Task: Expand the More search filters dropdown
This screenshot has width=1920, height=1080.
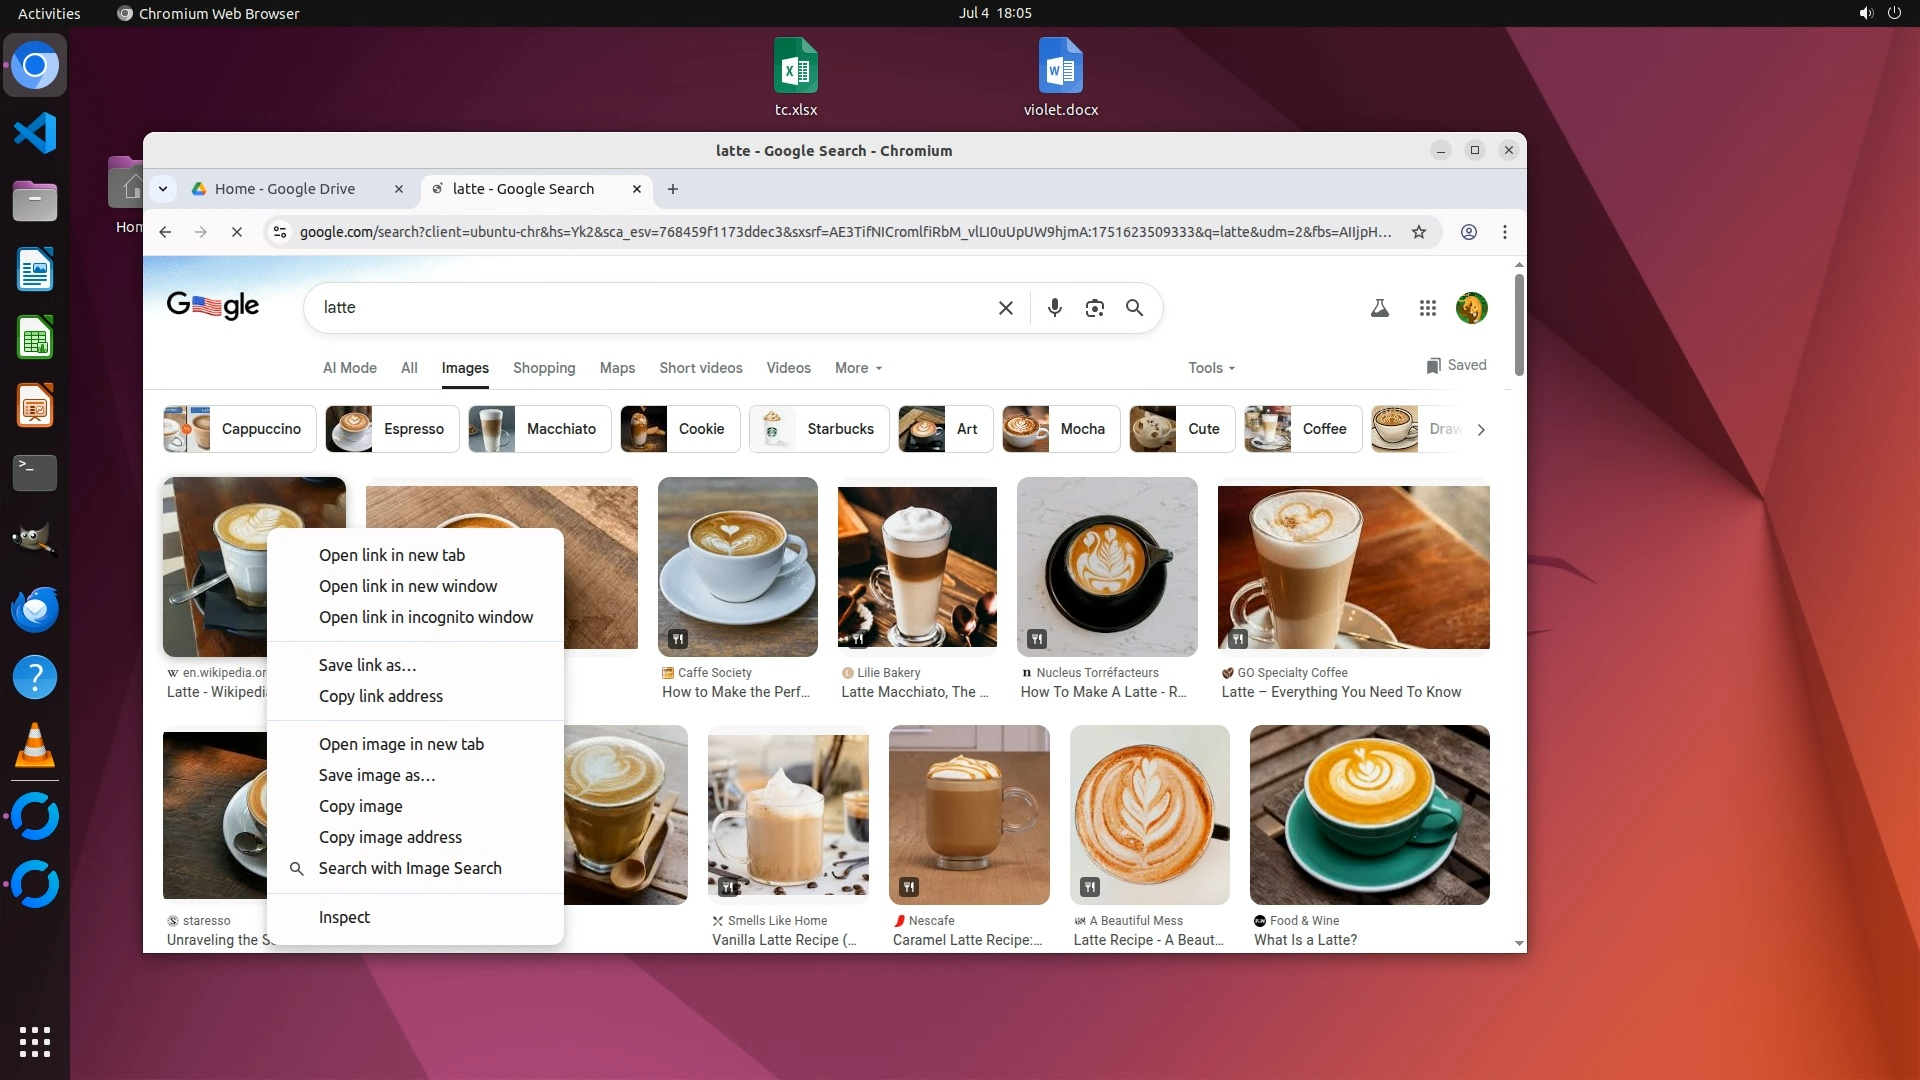Action: point(858,368)
